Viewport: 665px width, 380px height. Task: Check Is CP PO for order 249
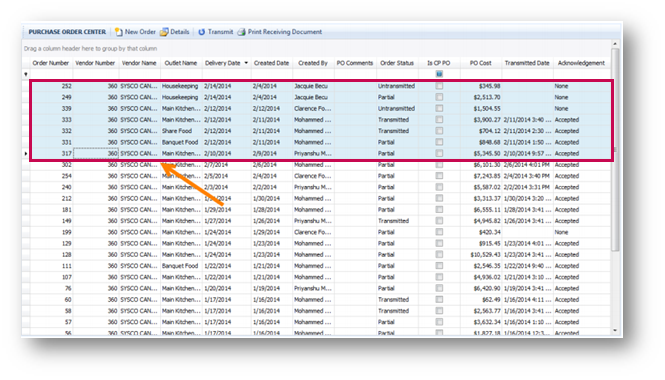pyautogui.click(x=439, y=97)
